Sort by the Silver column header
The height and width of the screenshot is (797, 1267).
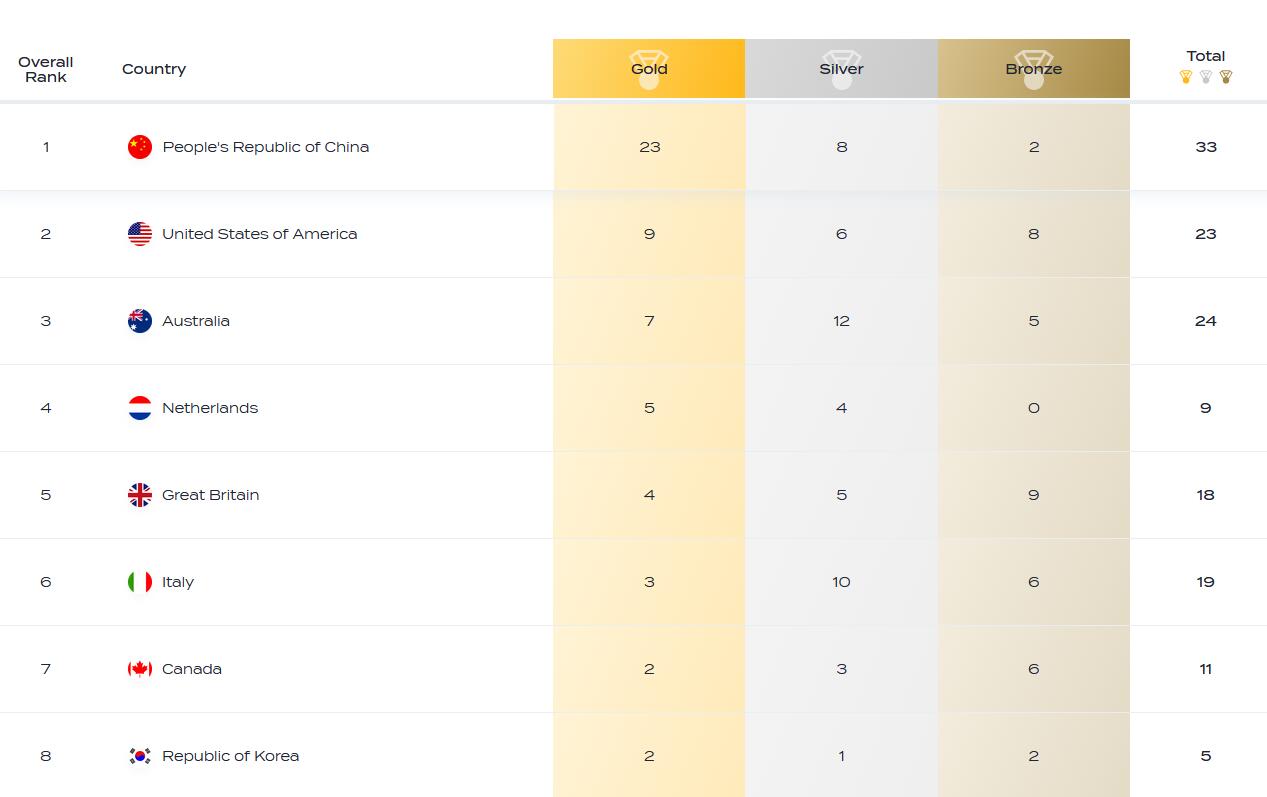[841, 69]
